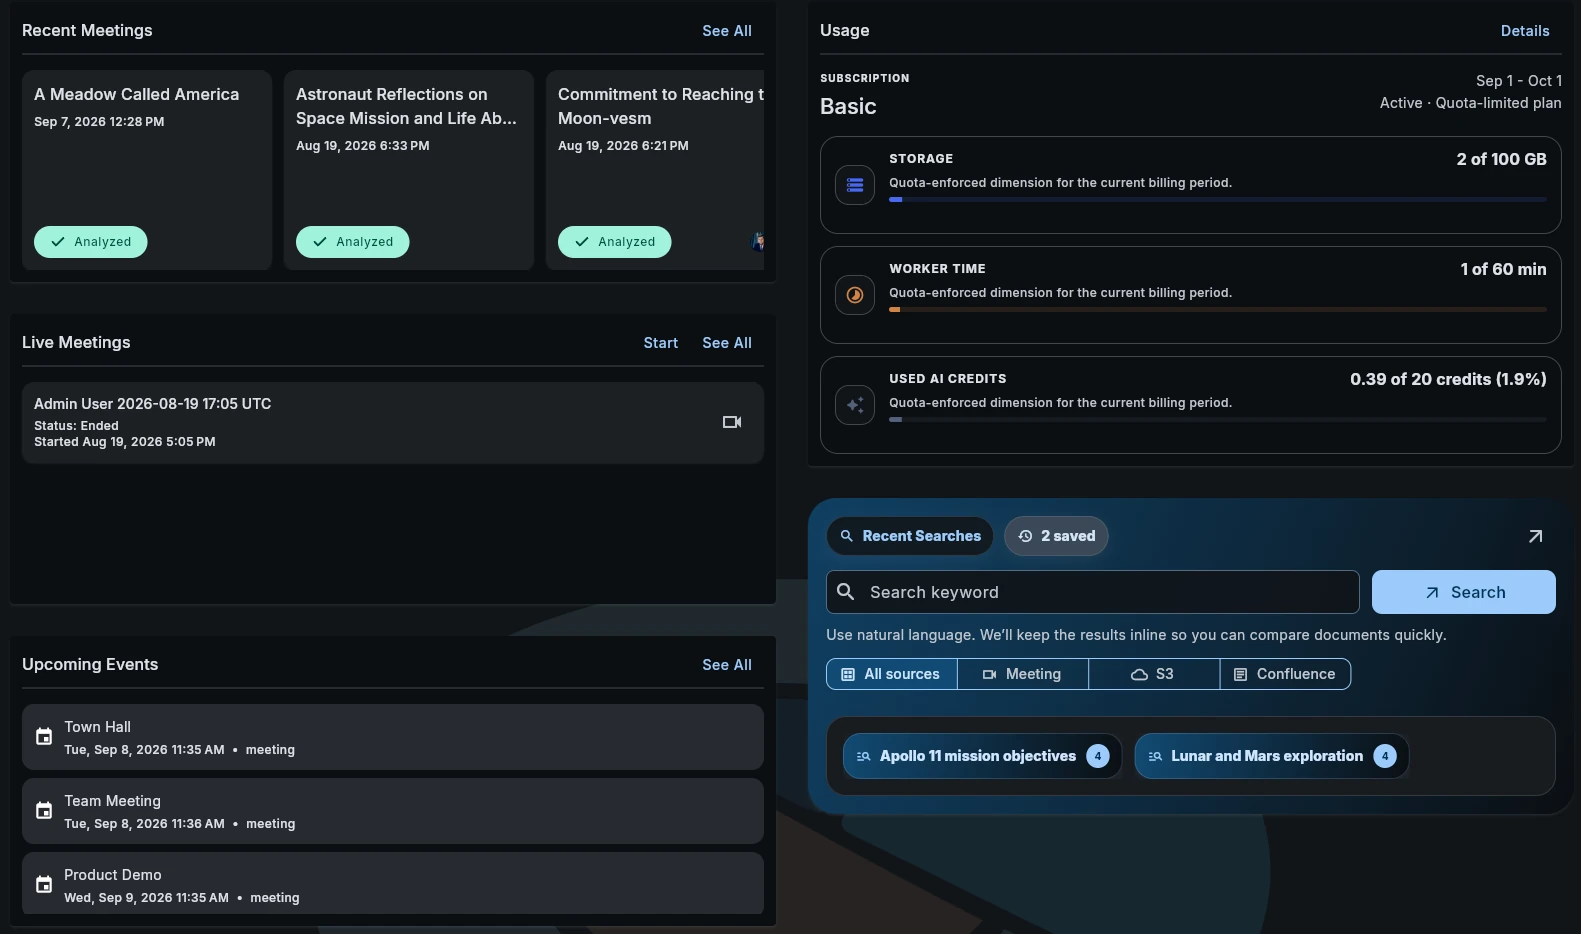Open search panel with the expand arrow icon
This screenshot has width=1581, height=934.
pyautogui.click(x=1535, y=536)
